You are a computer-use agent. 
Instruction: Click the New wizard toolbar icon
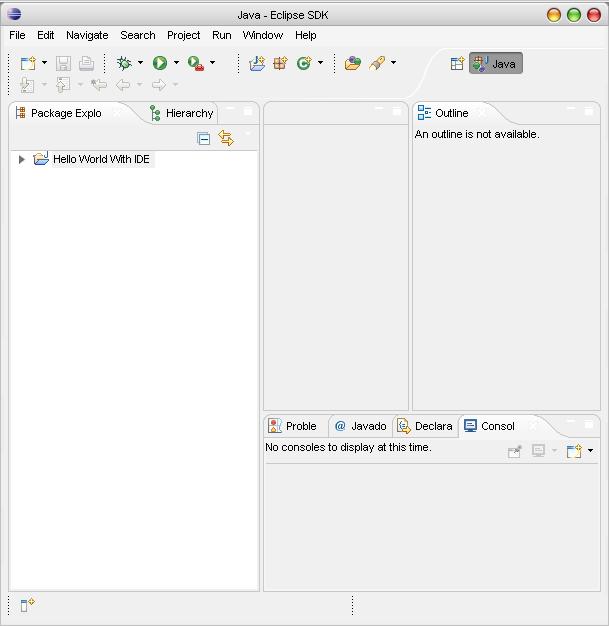pyautogui.click(x=28, y=63)
